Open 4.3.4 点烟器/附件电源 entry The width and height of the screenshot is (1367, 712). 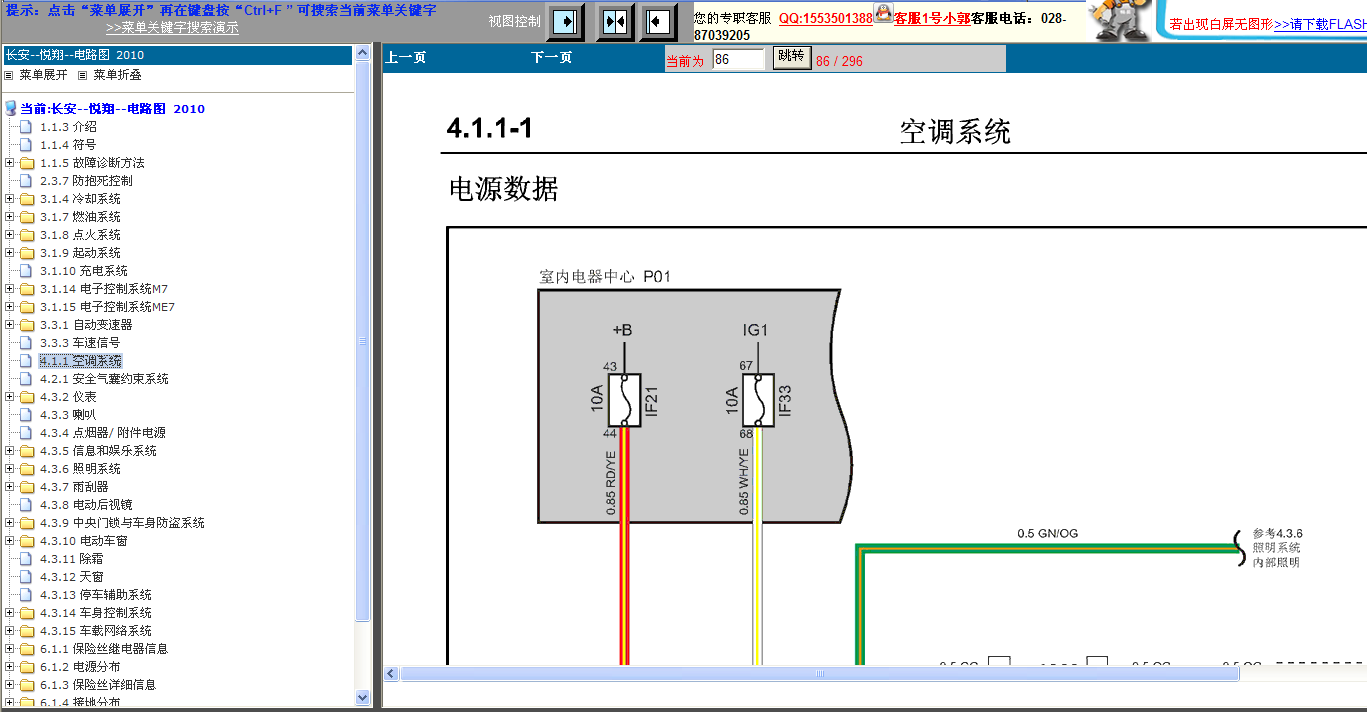103,433
